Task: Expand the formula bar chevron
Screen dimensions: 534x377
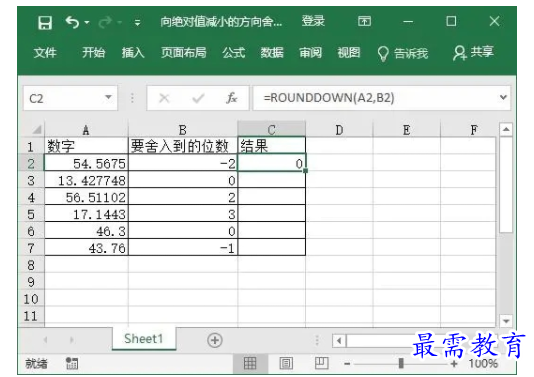Action: pyautogui.click(x=503, y=98)
